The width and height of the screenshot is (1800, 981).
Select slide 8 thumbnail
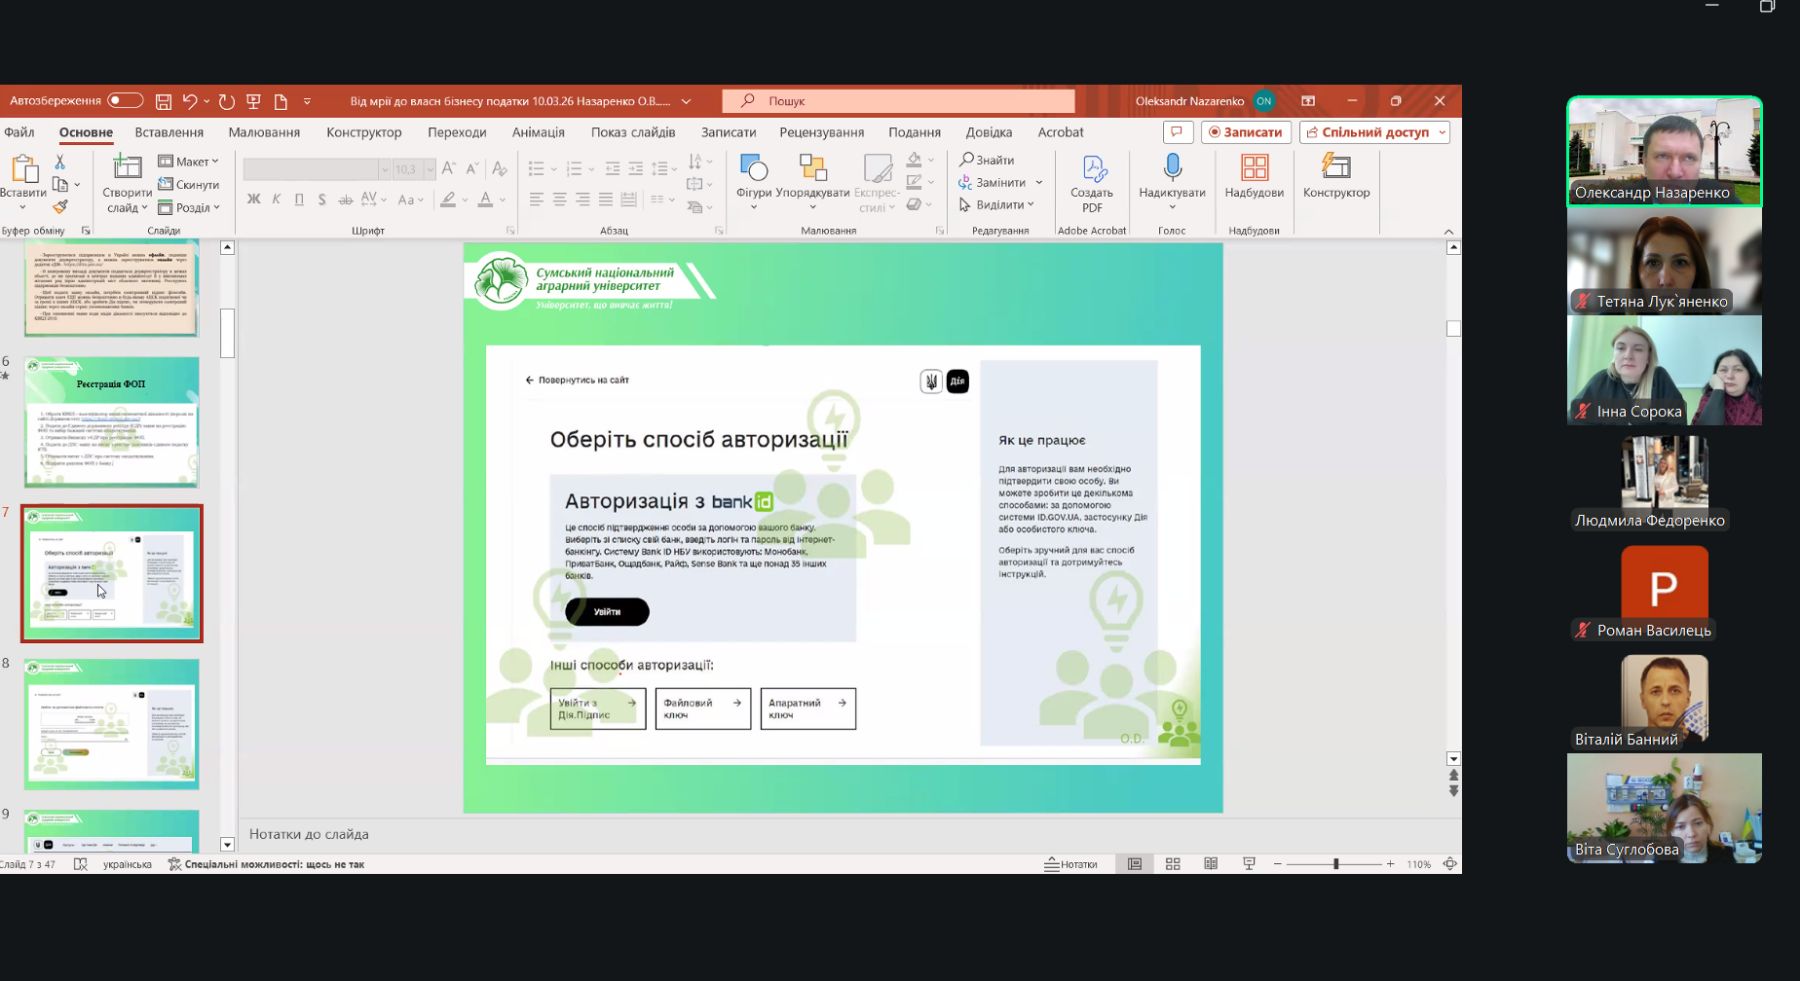click(x=112, y=724)
